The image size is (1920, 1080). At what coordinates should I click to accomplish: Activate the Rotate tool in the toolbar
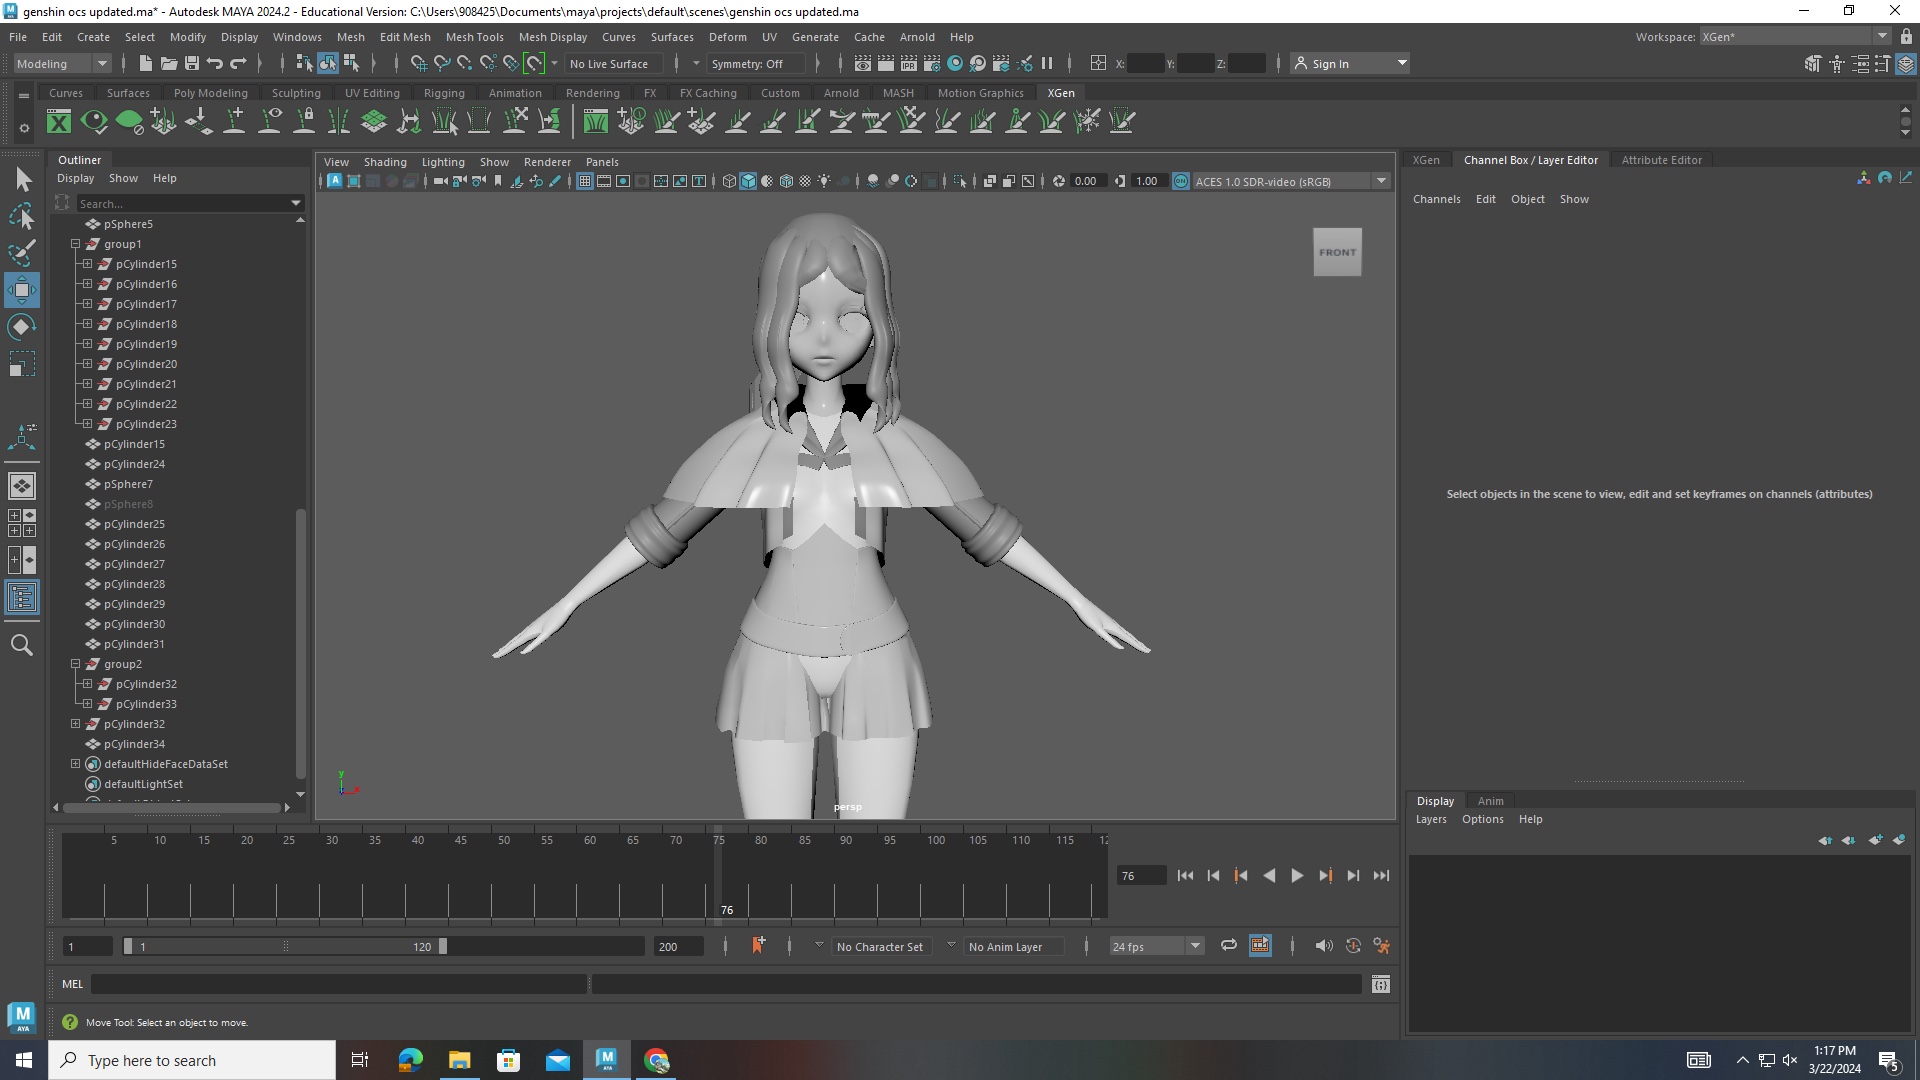pyautogui.click(x=22, y=325)
